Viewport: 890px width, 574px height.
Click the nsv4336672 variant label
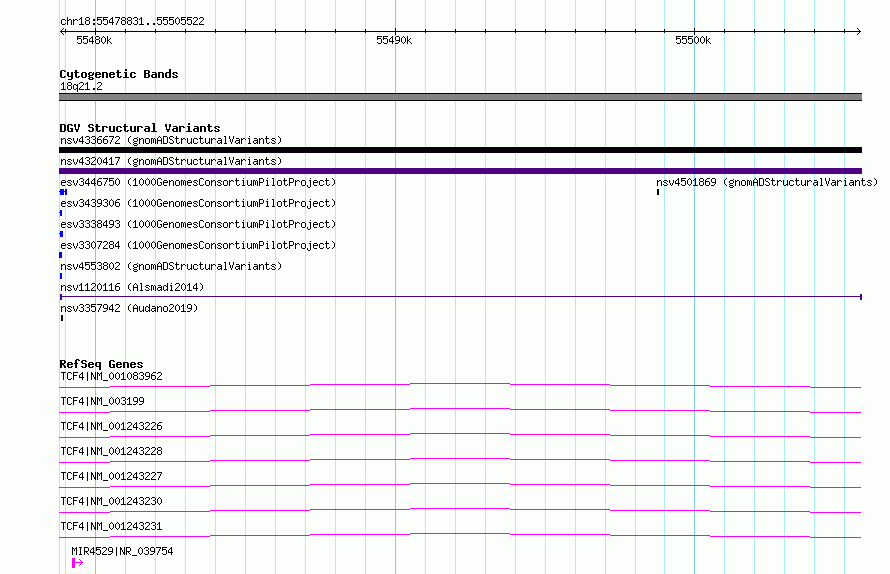[171, 140]
